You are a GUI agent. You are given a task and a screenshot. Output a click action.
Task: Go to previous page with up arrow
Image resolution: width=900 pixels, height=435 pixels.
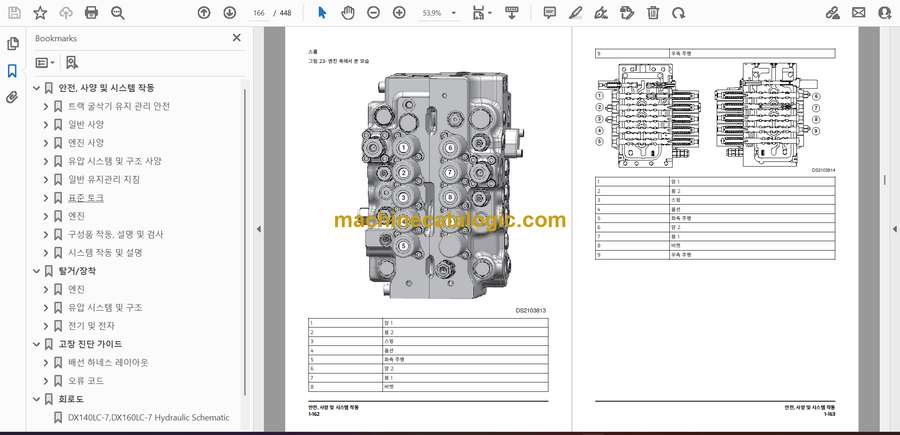pyautogui.click(x=204, y=13)
